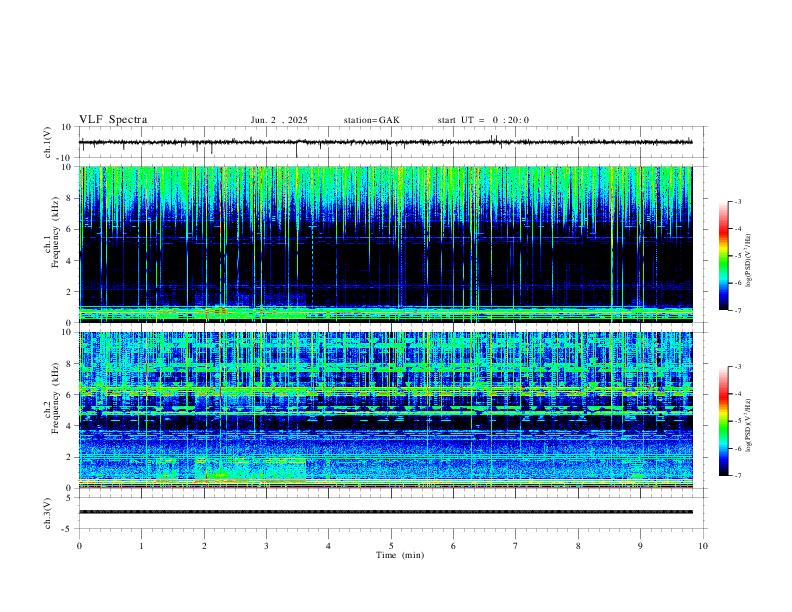792x612 pixels.
Task: Click the ch.2 log(PSD) colorbar label
Action: (749, 425)
